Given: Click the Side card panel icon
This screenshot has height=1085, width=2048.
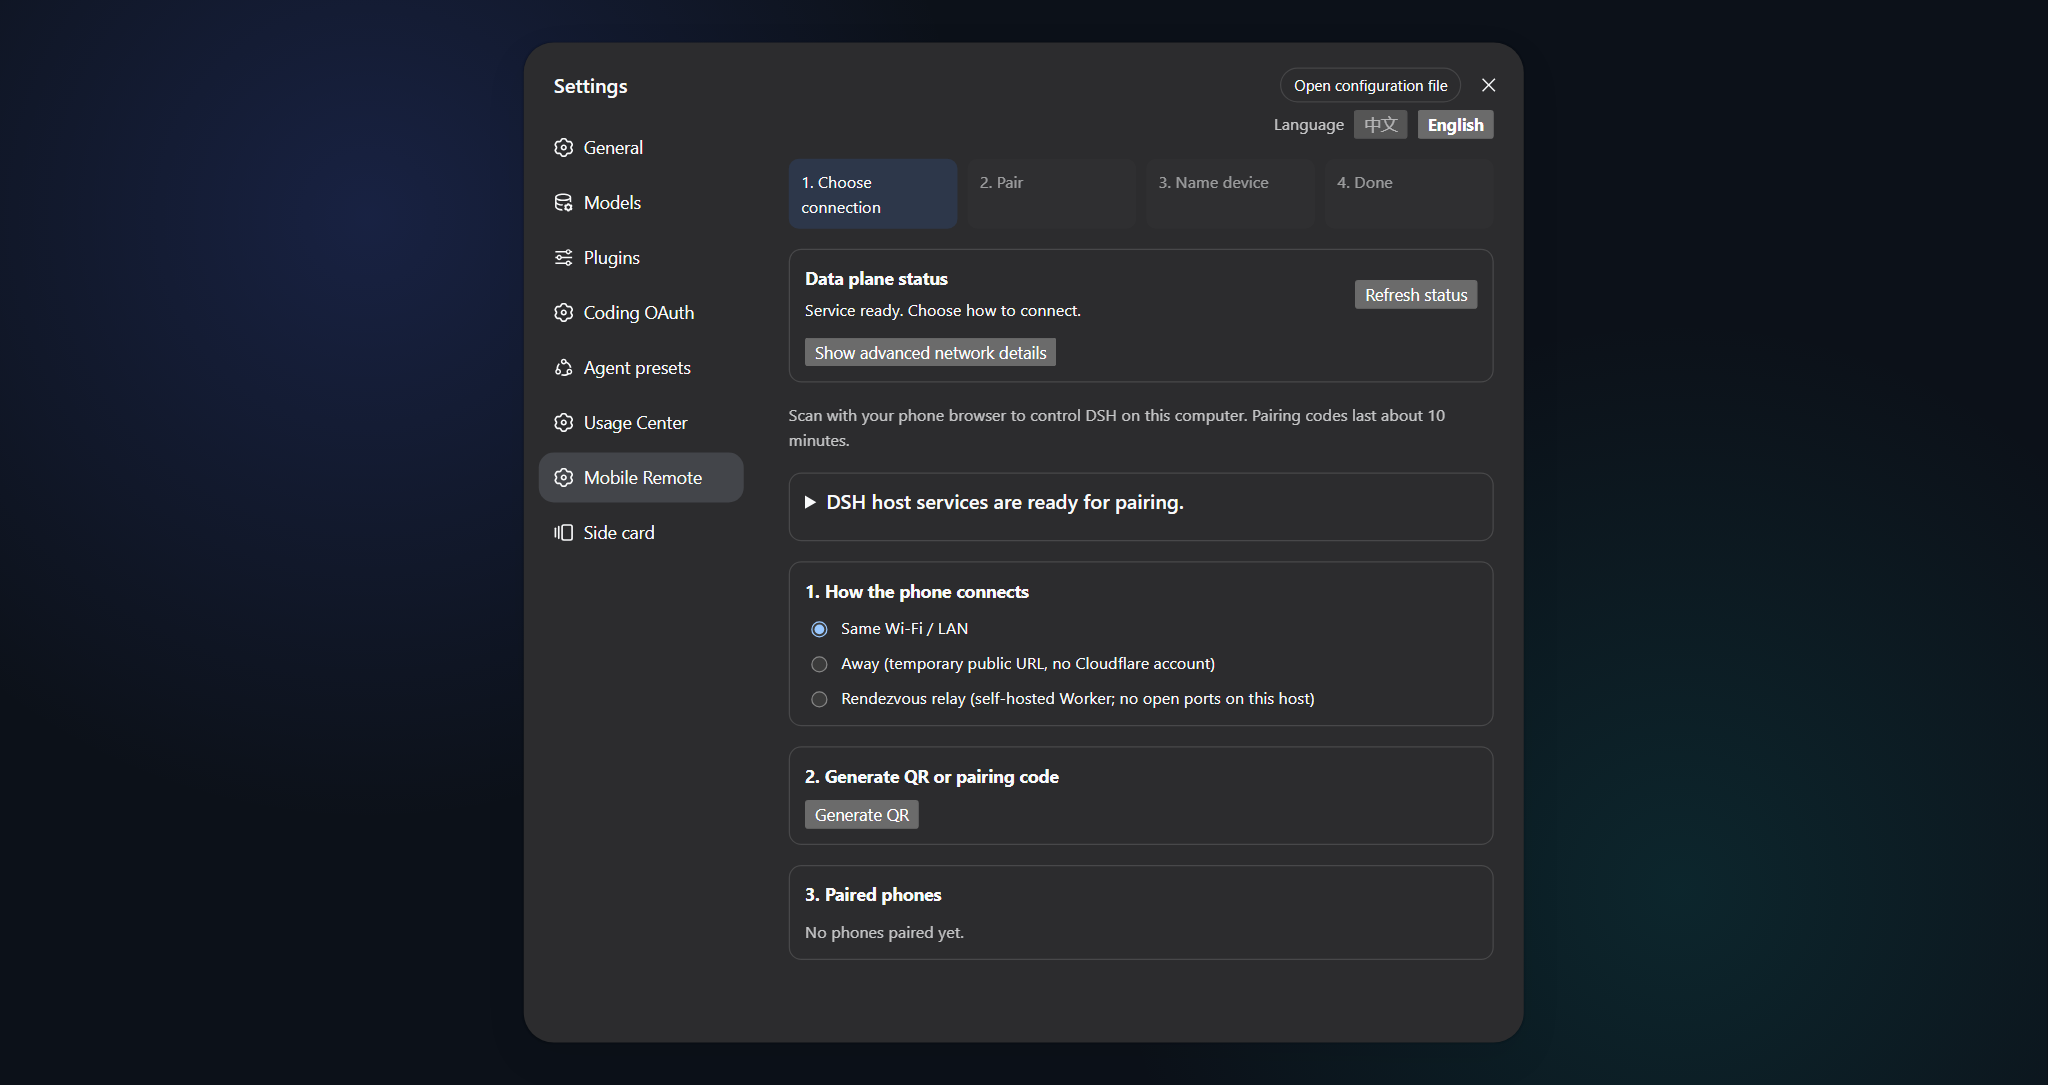Looking at the screenshot, I should (x=564, y=533).
